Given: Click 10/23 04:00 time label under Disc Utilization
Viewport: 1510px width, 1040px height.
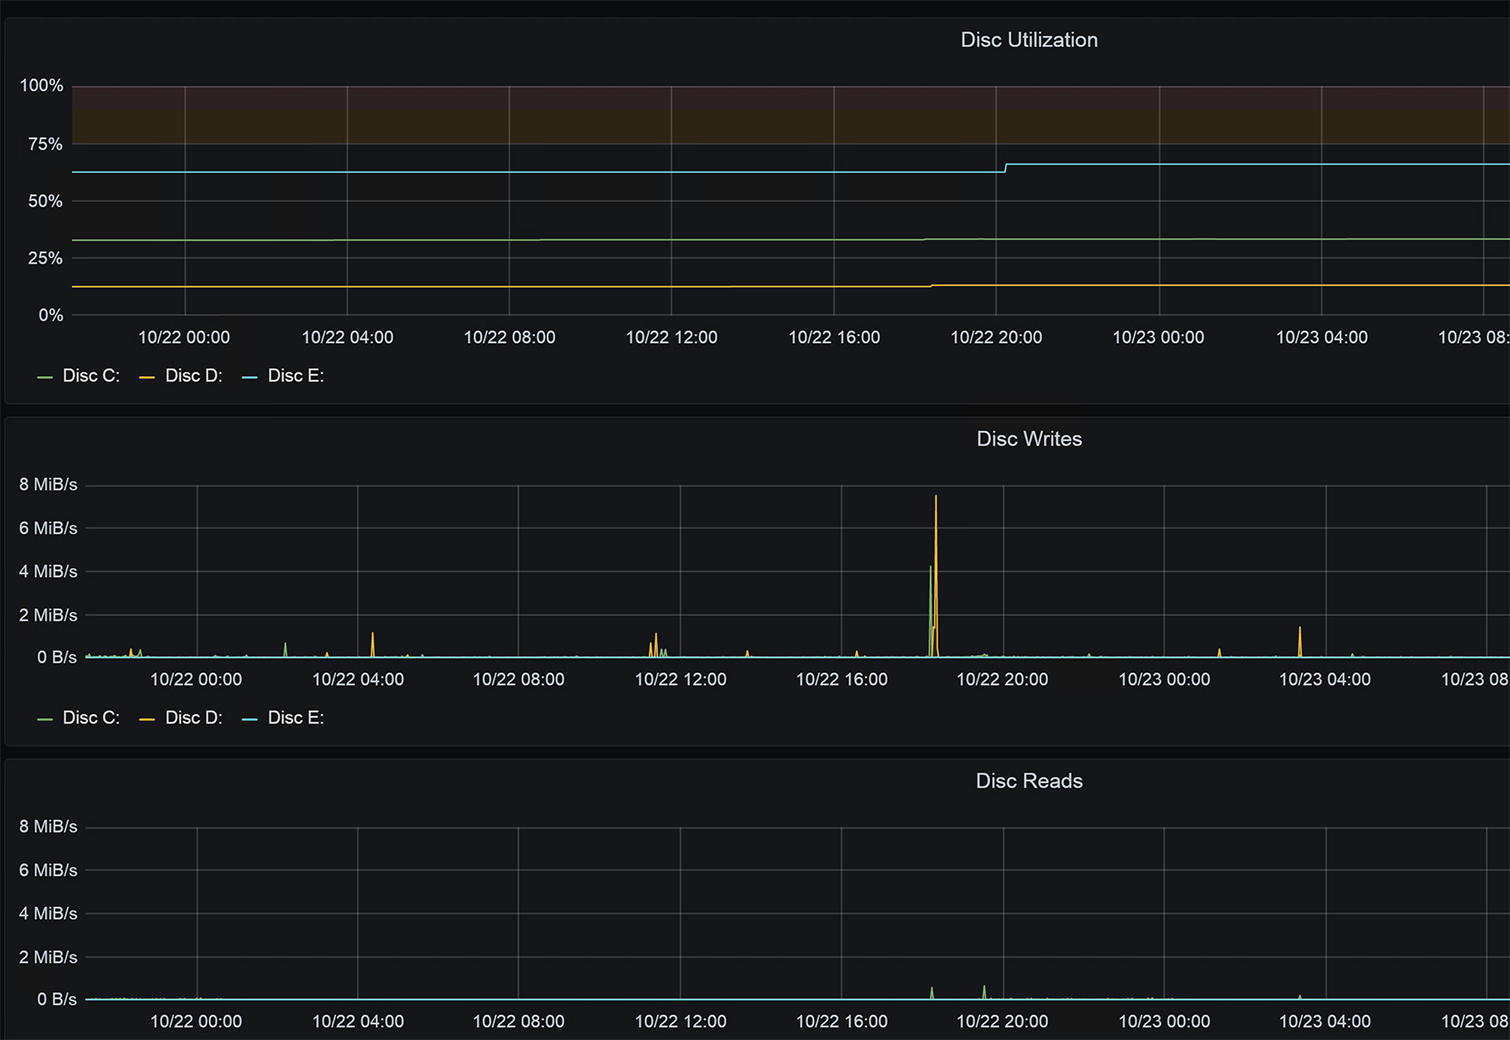Looking at the screenshot, I should 1322,338.
